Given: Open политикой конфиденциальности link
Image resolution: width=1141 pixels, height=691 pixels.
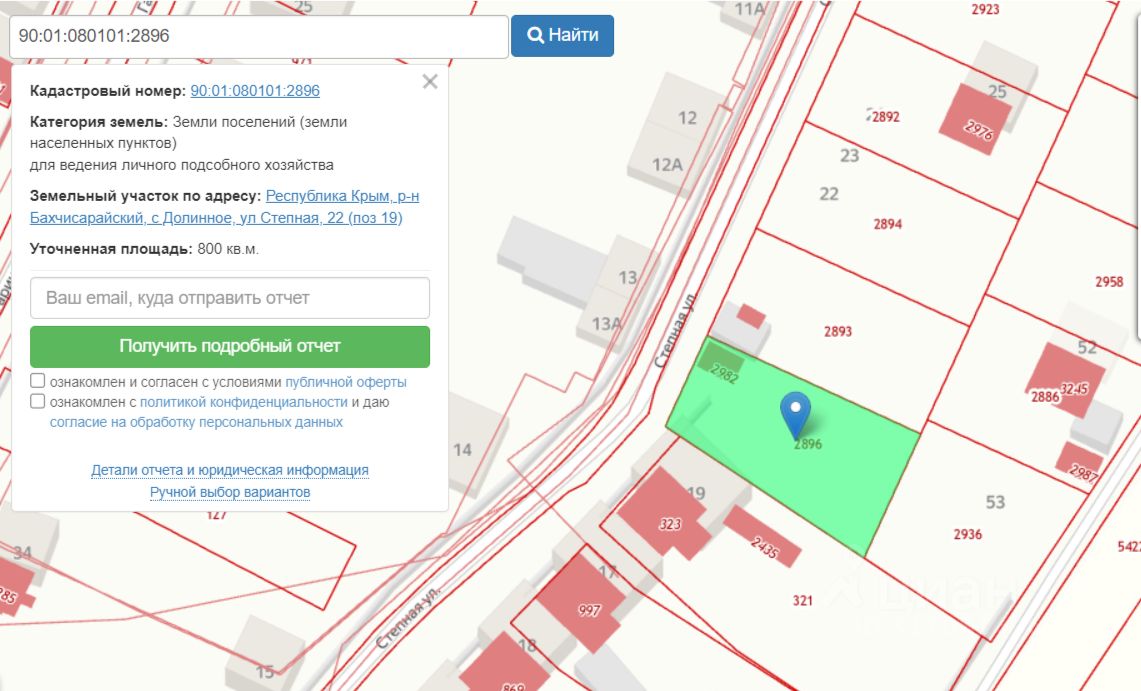Looking at the screenshot, I should point(244,402).
